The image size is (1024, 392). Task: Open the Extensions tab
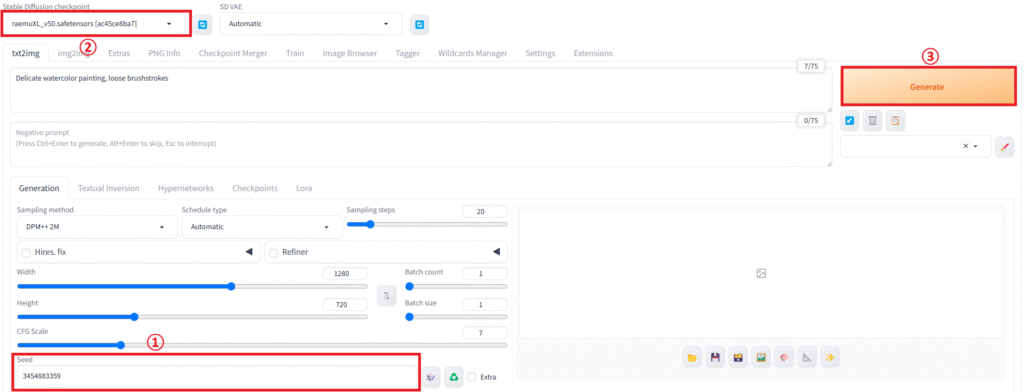tap(593, 54)
